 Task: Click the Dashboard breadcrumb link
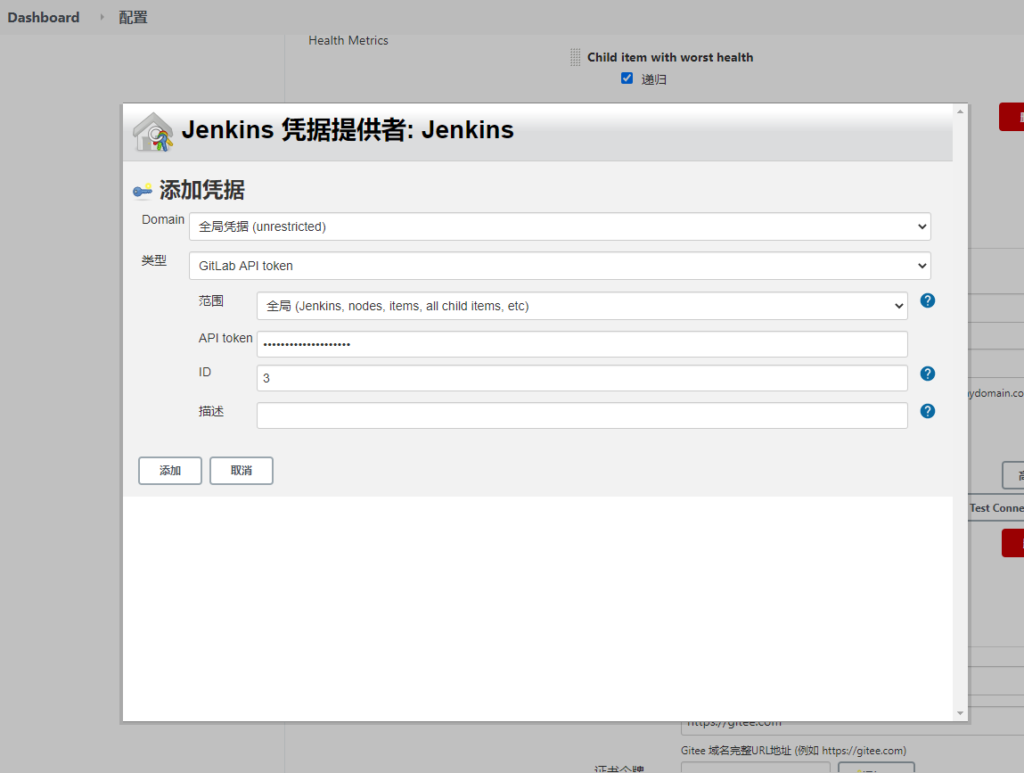(44, 18)
